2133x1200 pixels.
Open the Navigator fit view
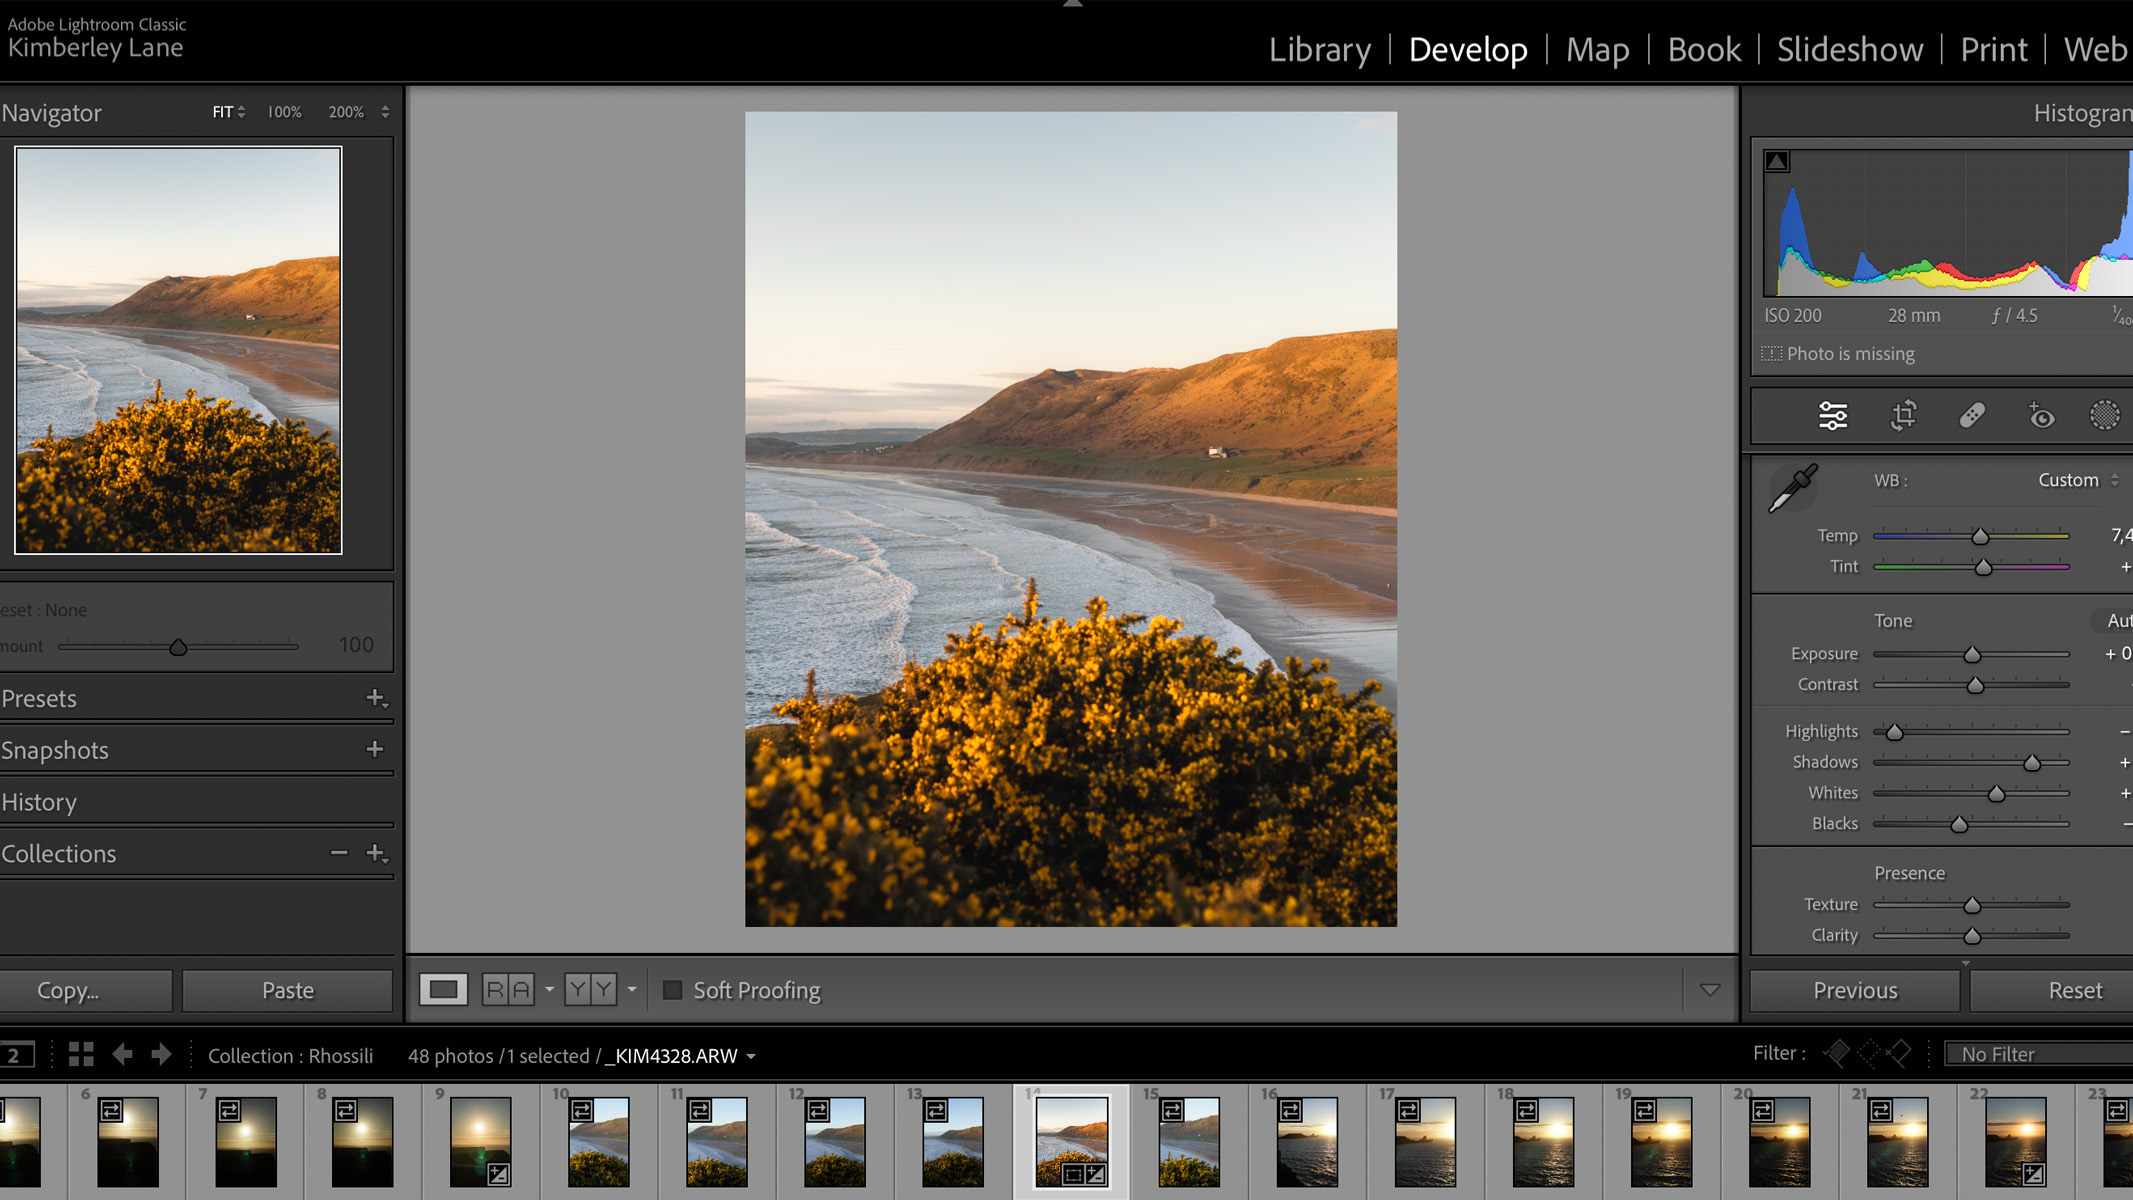click(224, 110)
